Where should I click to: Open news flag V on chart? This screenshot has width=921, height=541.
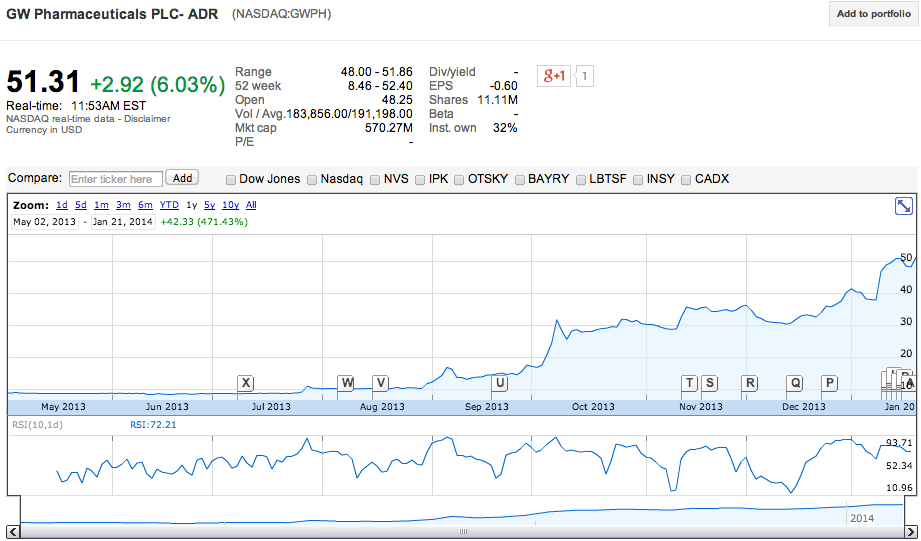click(x=381, y=383)
